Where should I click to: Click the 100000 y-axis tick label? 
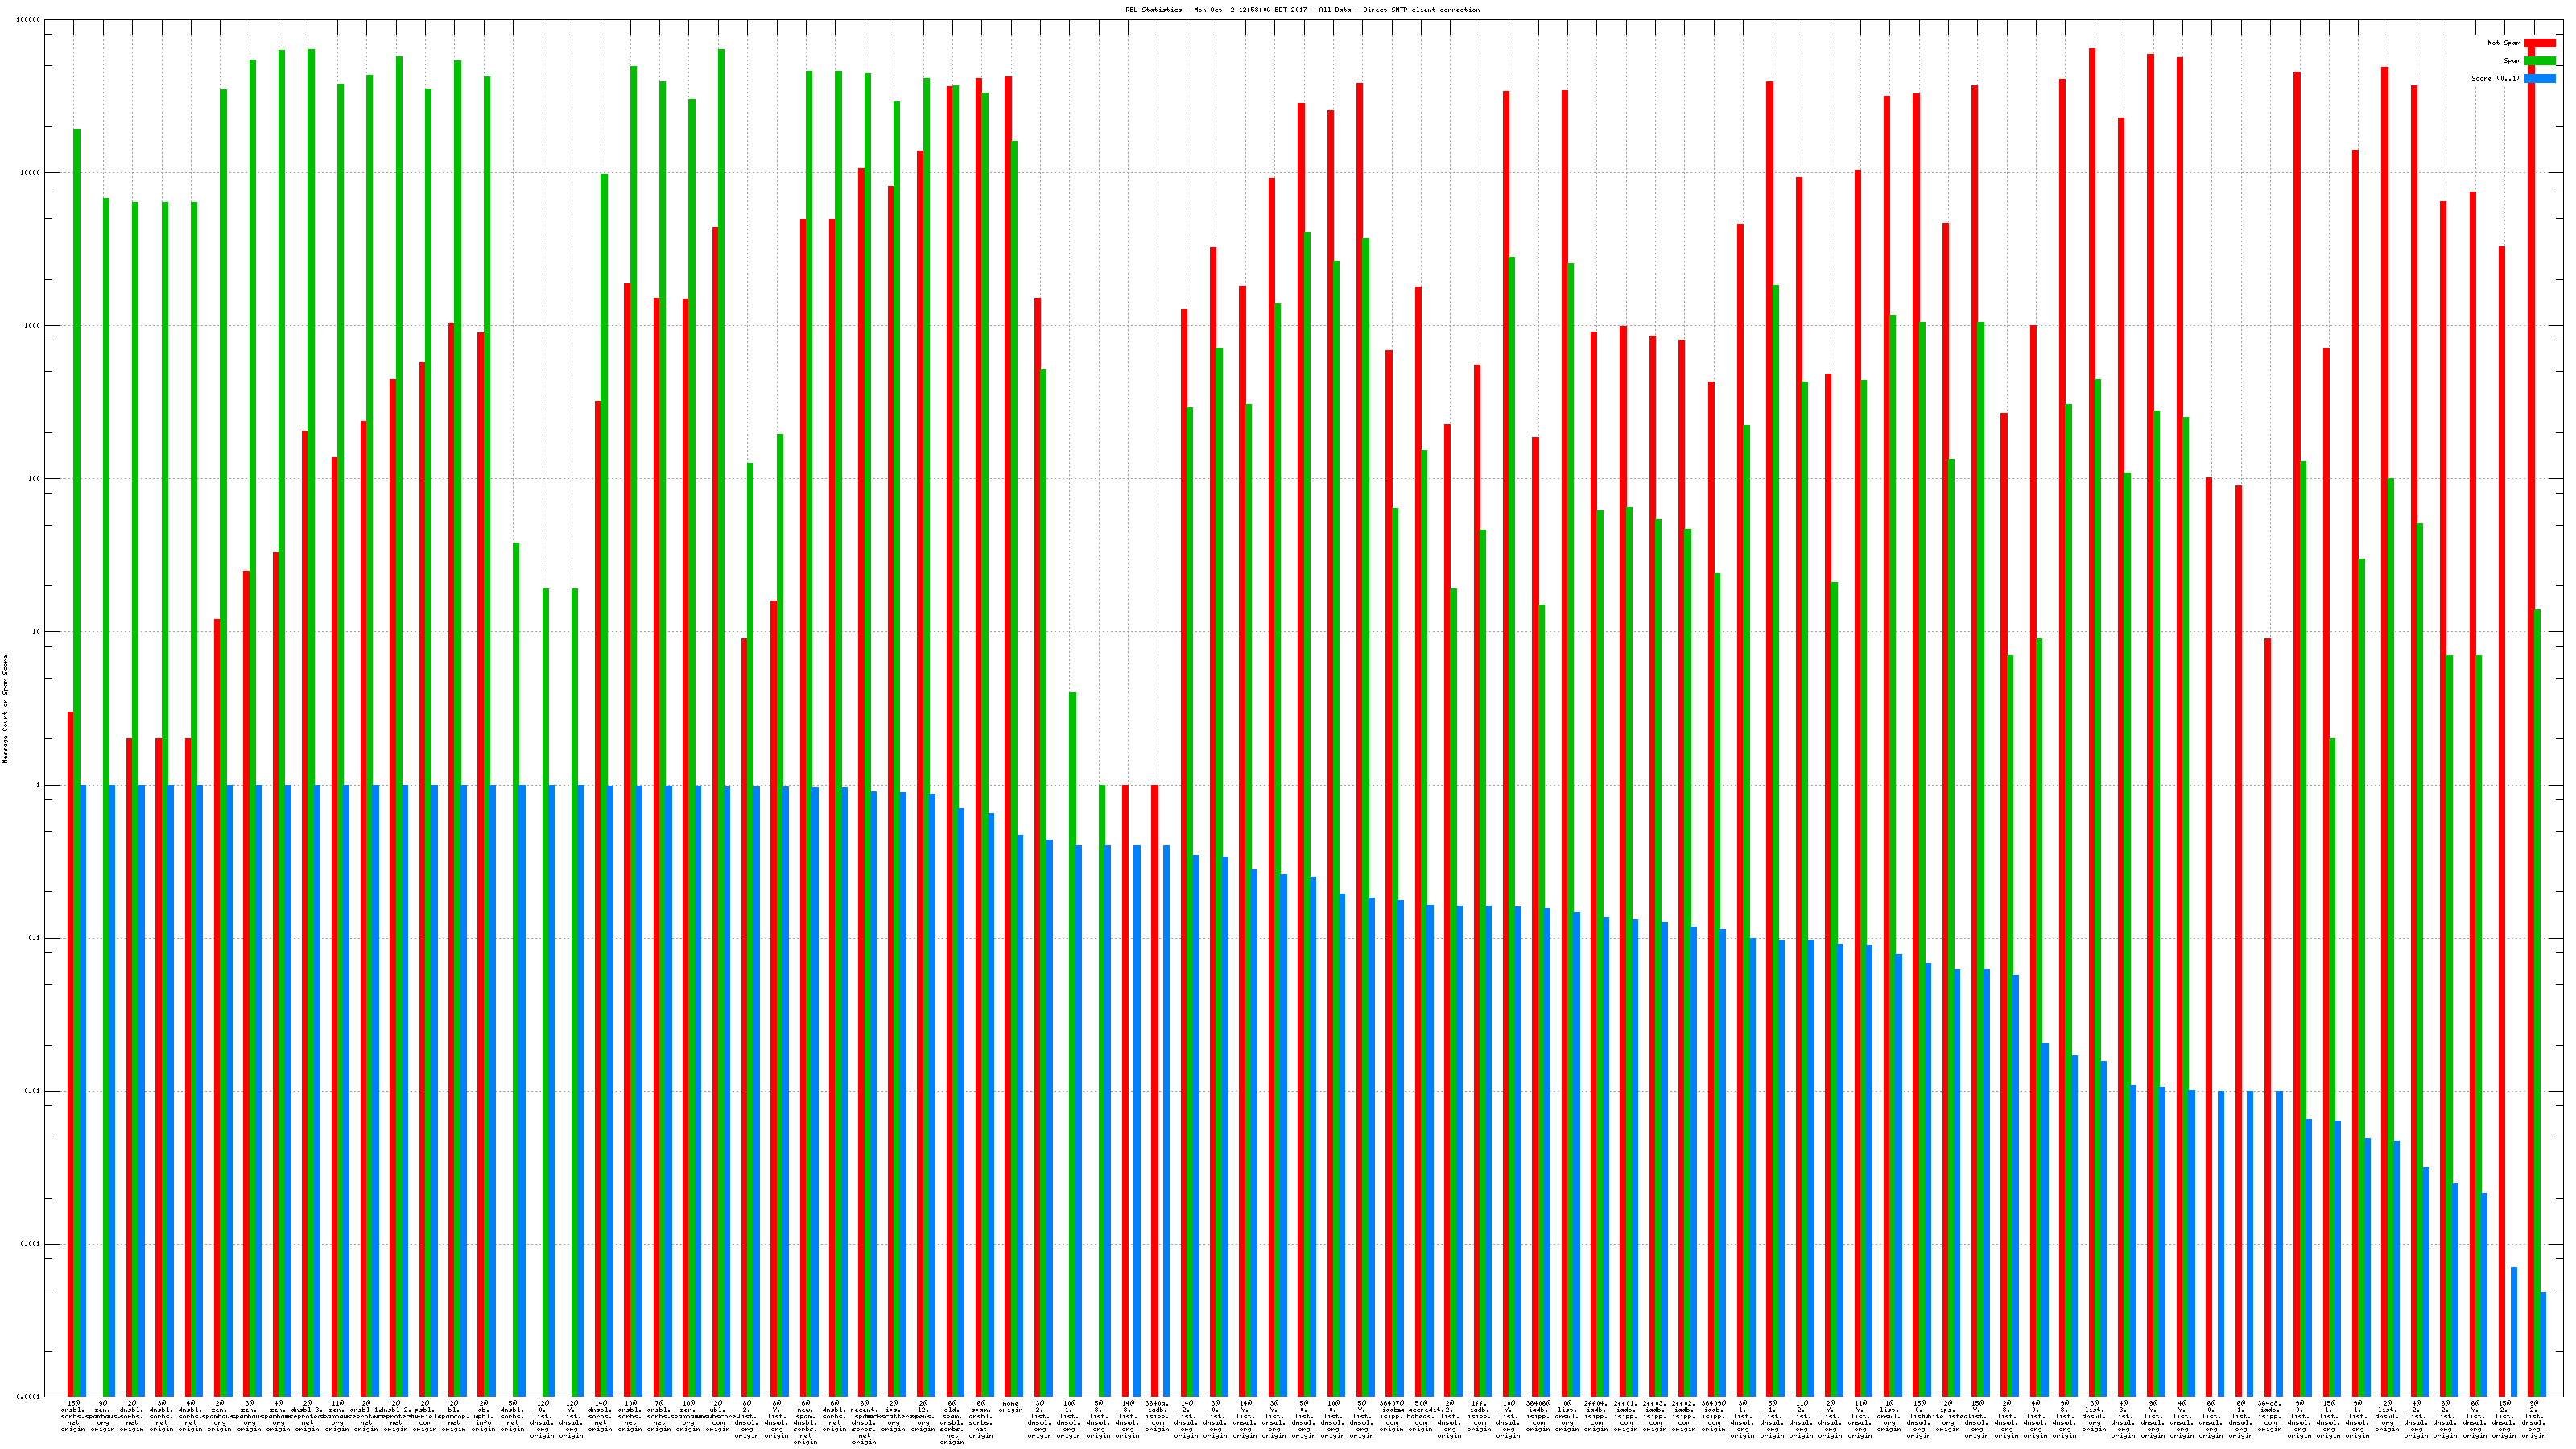click(x=29, y=20)
